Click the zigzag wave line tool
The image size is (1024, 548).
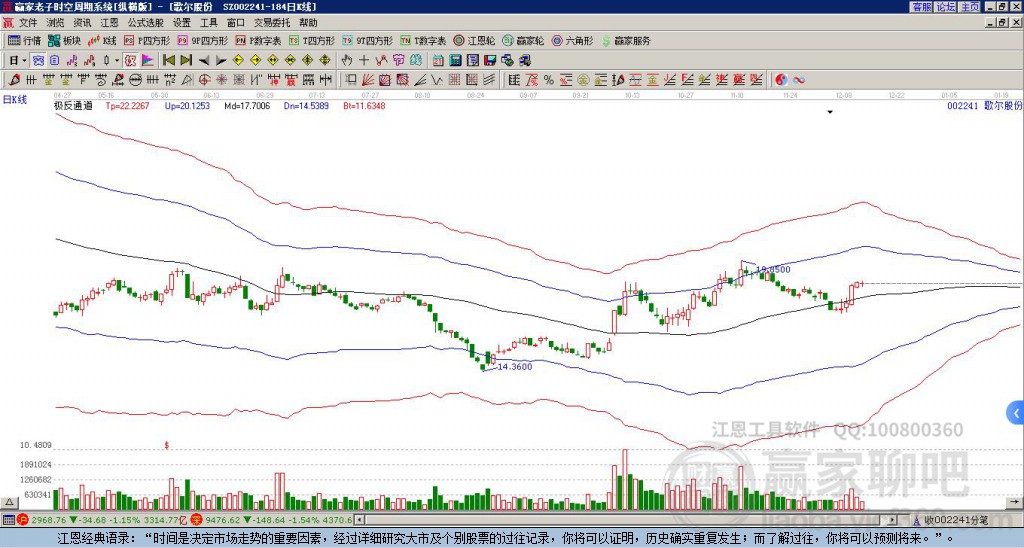pyautogui.click(x=437, y=80)
